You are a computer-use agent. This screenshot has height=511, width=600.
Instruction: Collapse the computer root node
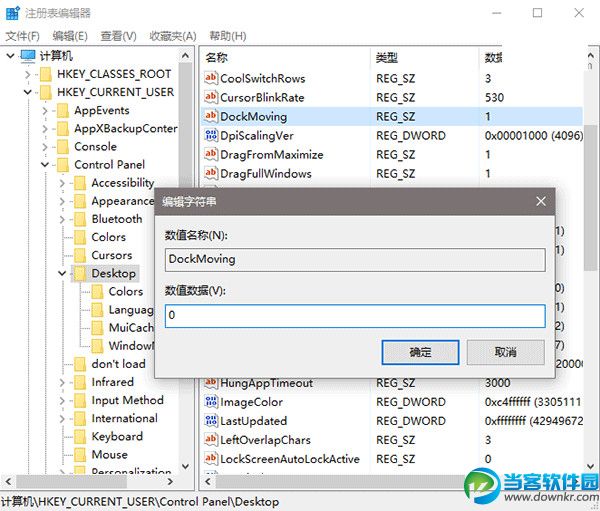click(10, 56)
